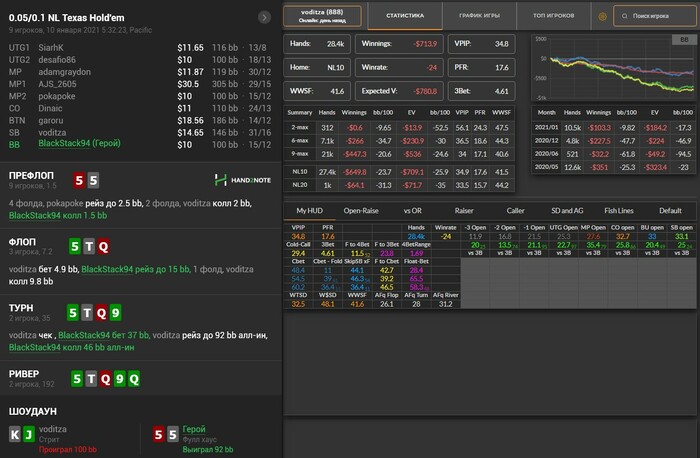Open the Статистика tab

tap(405, 16)
